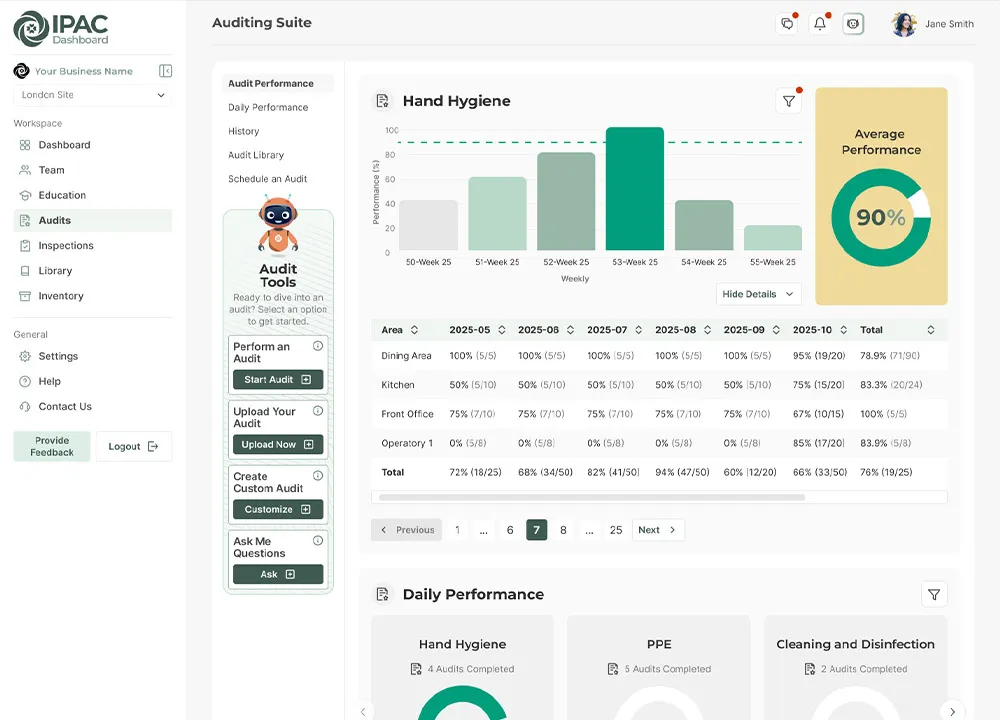The width and height of the screenshot is (1000, 720).
Task: Open the Audit Library submenu item
Action: [x=256, y=155]
